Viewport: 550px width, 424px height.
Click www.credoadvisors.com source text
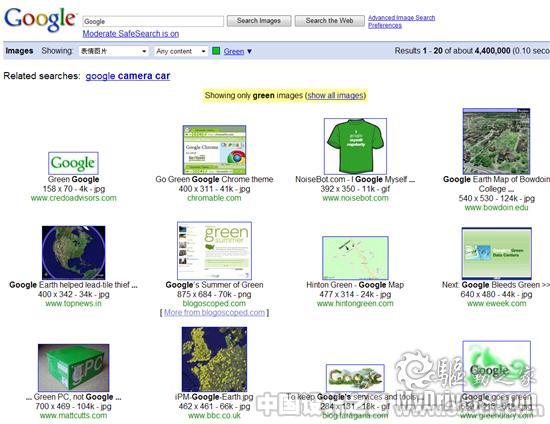73,198
